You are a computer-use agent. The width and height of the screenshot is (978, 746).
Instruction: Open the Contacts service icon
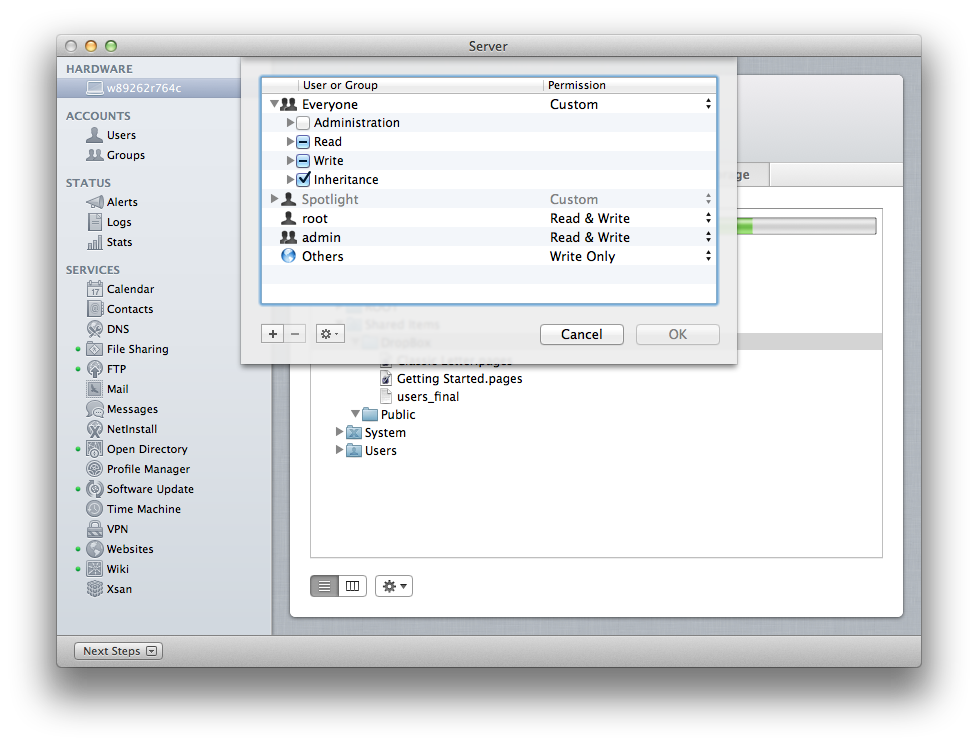click(x=95, y=309)
